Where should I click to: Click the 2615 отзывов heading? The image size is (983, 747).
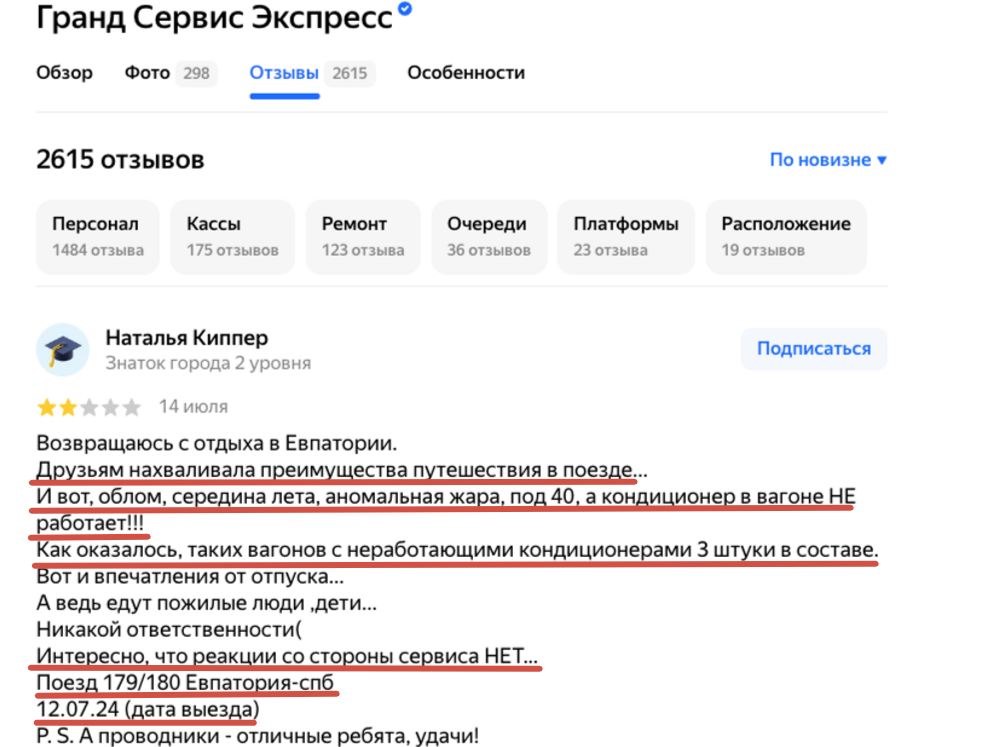(120, 160)
